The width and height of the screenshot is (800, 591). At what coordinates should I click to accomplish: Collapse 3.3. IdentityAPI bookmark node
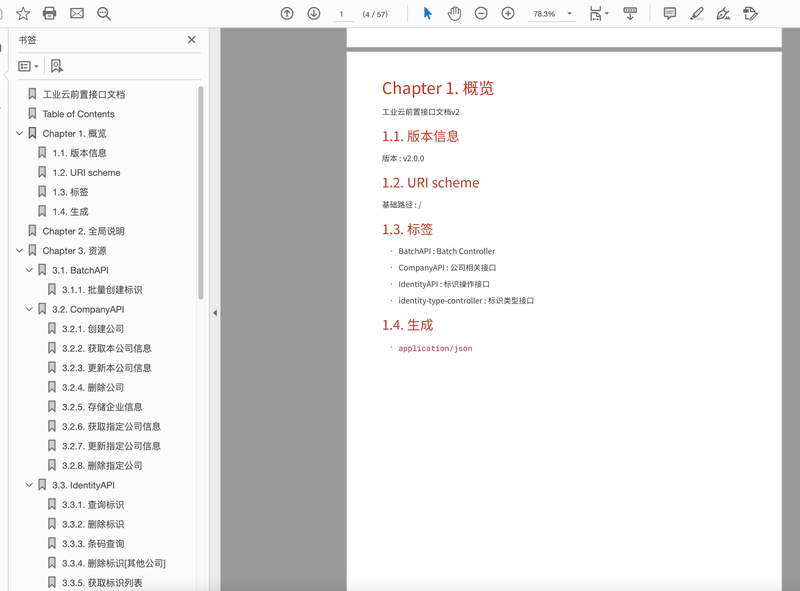[29, 485]
